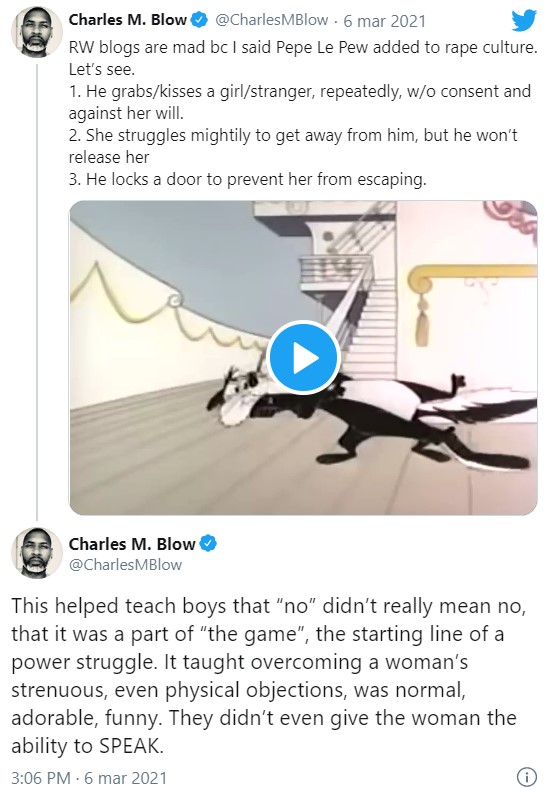Screen dimensions: 547x794
Task: Open the tweet info icon
Action: [526, 776]
